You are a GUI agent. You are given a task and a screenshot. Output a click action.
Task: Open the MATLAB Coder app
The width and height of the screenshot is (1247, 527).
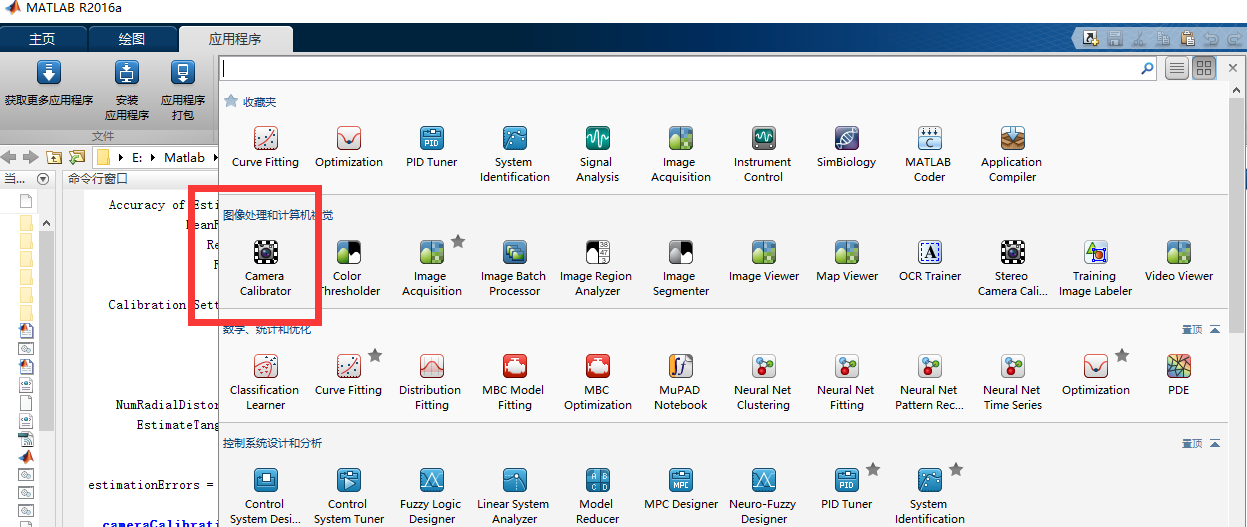coord(929,154)
